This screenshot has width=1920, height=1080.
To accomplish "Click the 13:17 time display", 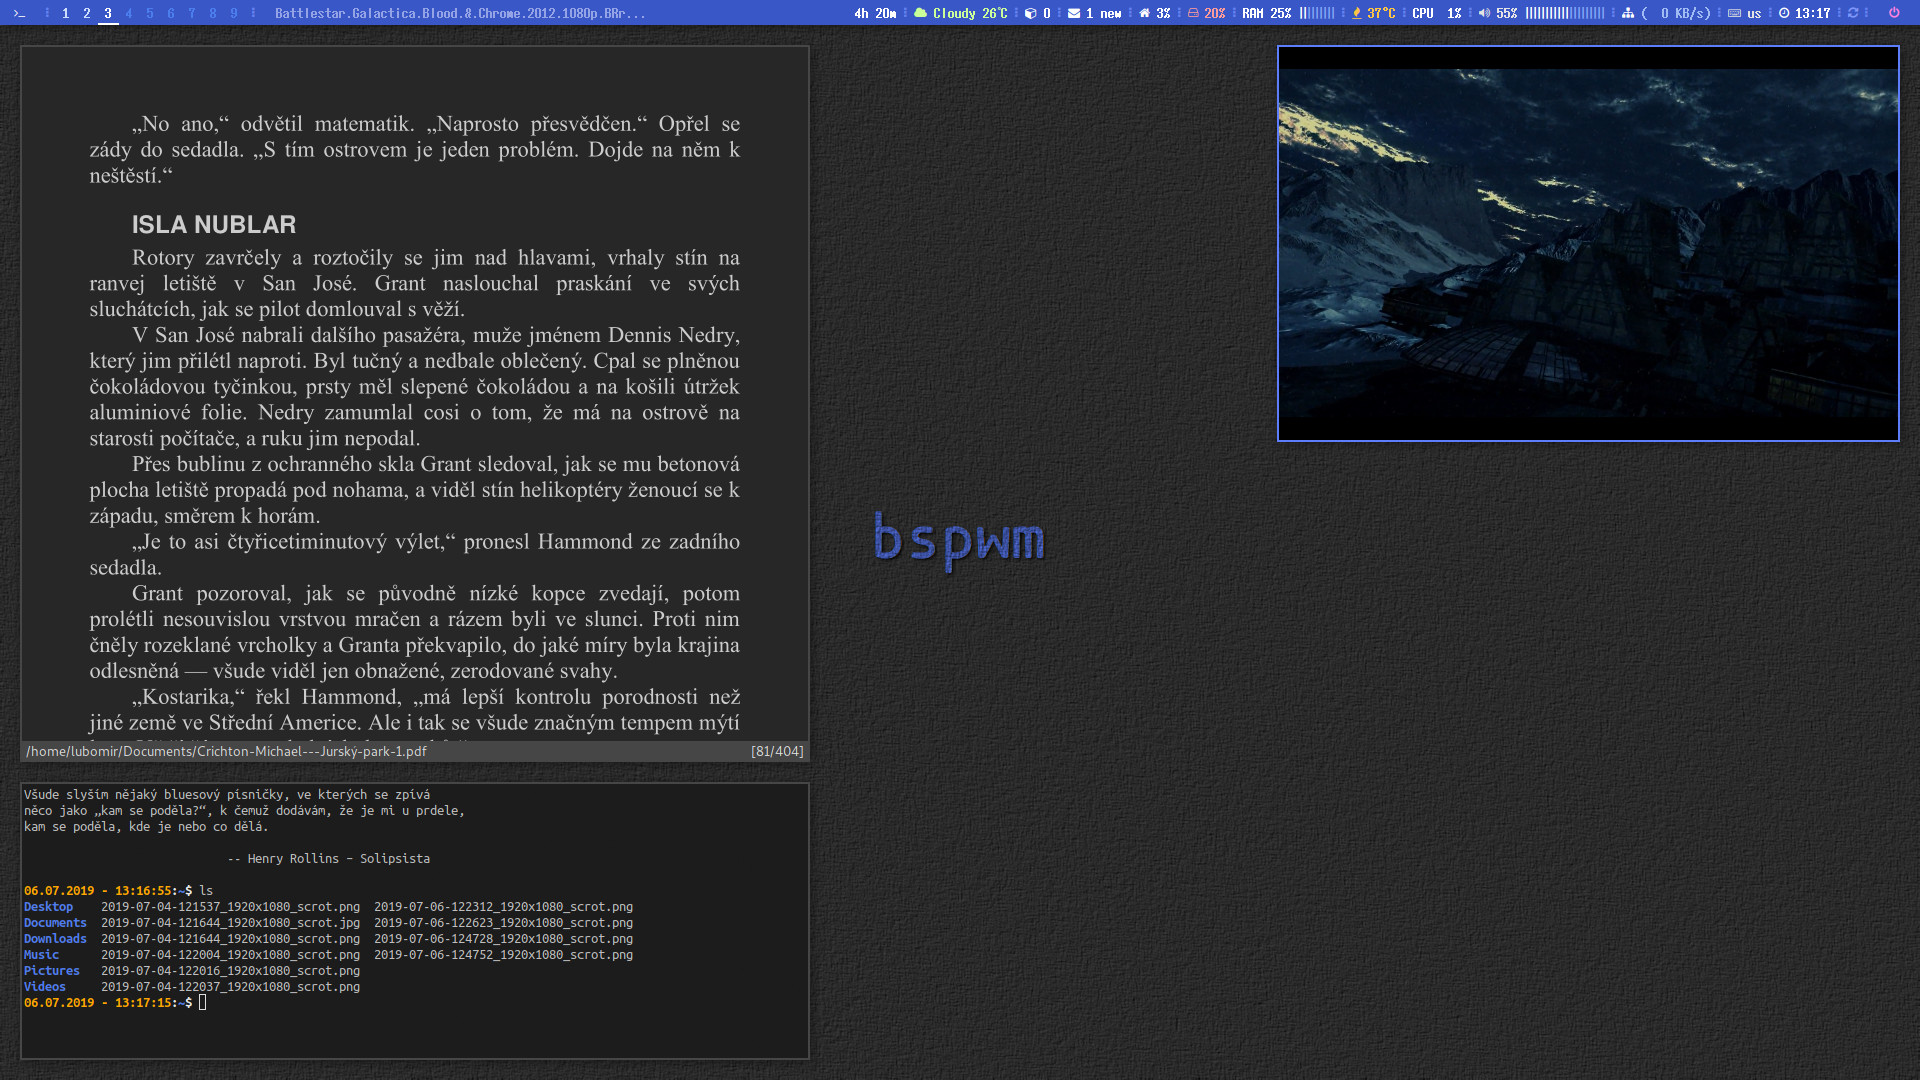I will pyautogui.click(x=1813, y=13).
